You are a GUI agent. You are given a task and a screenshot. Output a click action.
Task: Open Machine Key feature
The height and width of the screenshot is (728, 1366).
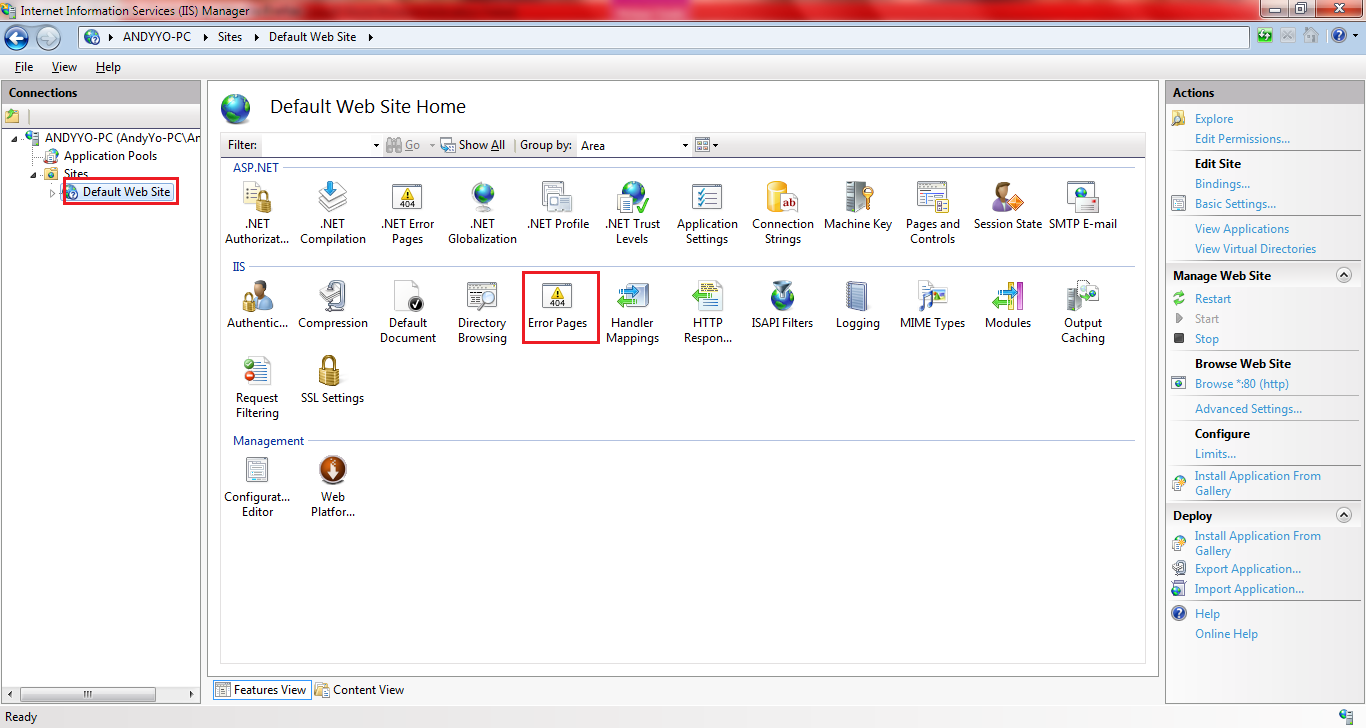pyautogui.click(x=858, y=206)
